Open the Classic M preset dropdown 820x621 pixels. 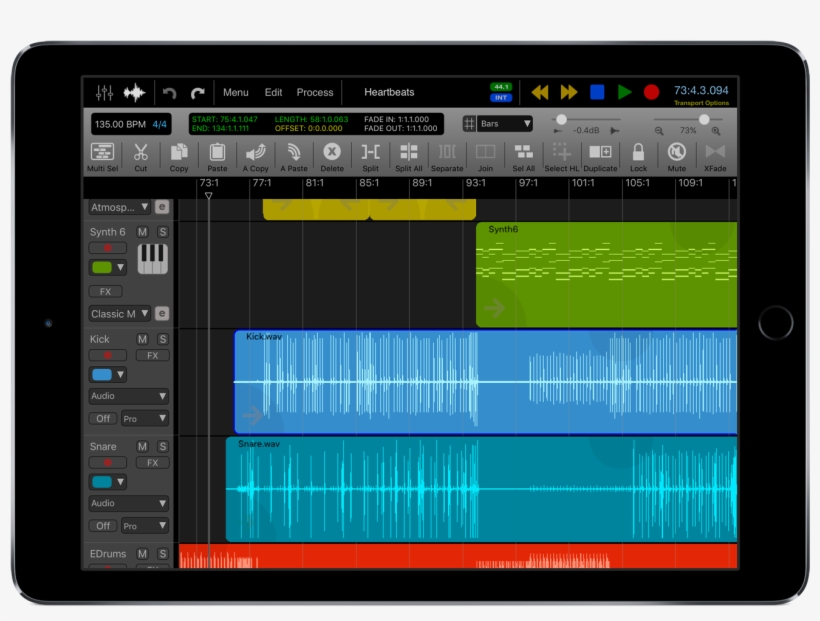coord(120,313)
